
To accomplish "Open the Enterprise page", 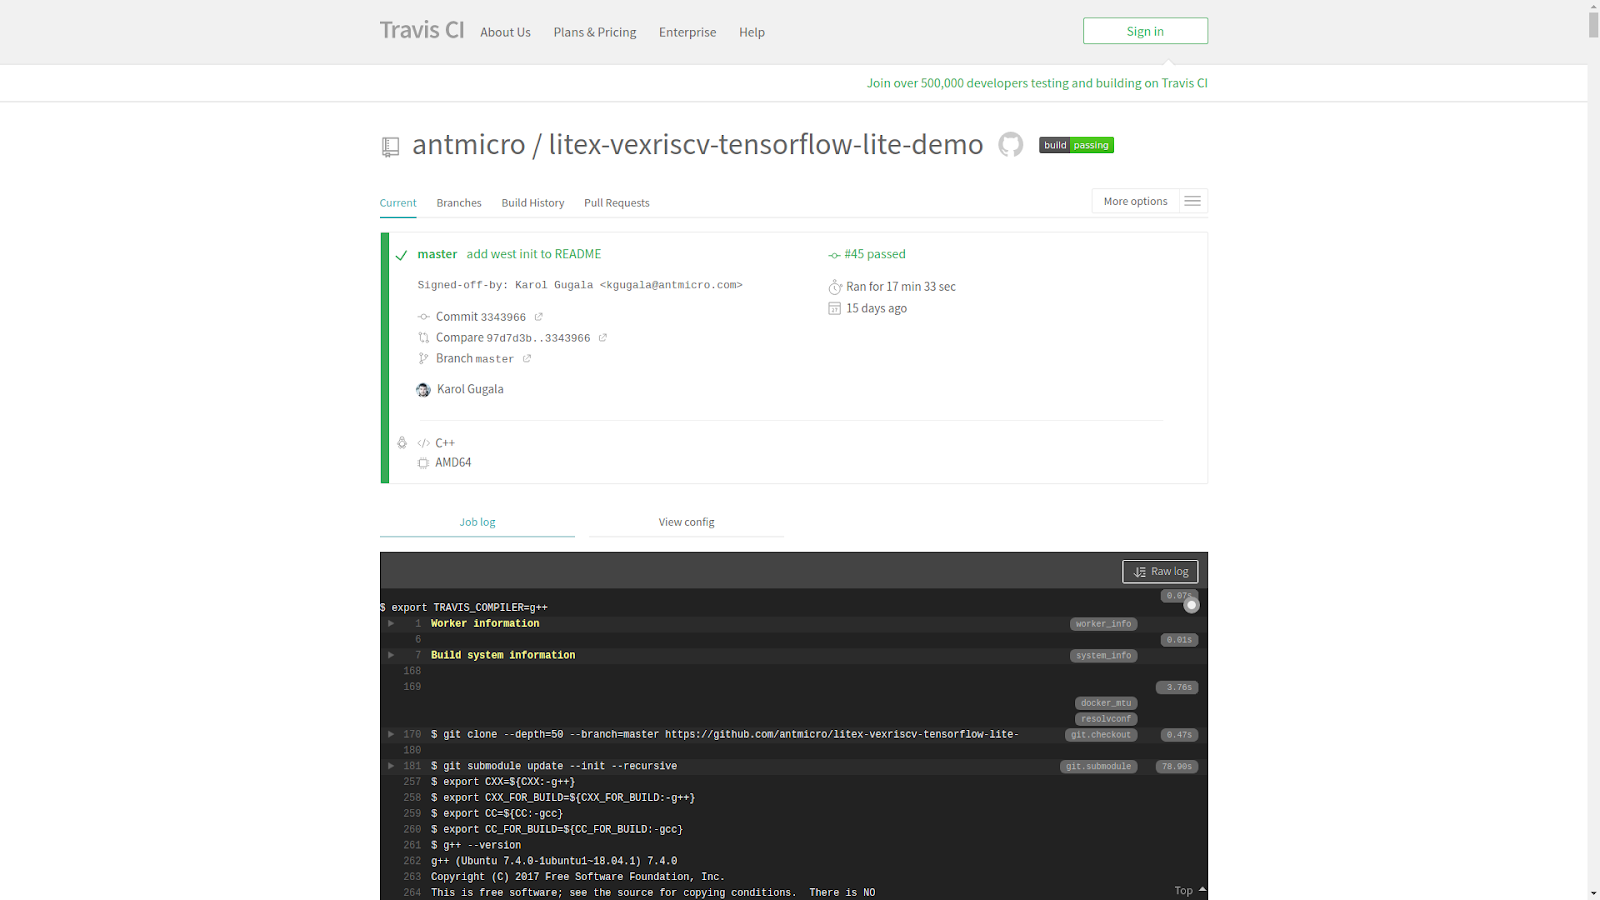I will 687,32.
